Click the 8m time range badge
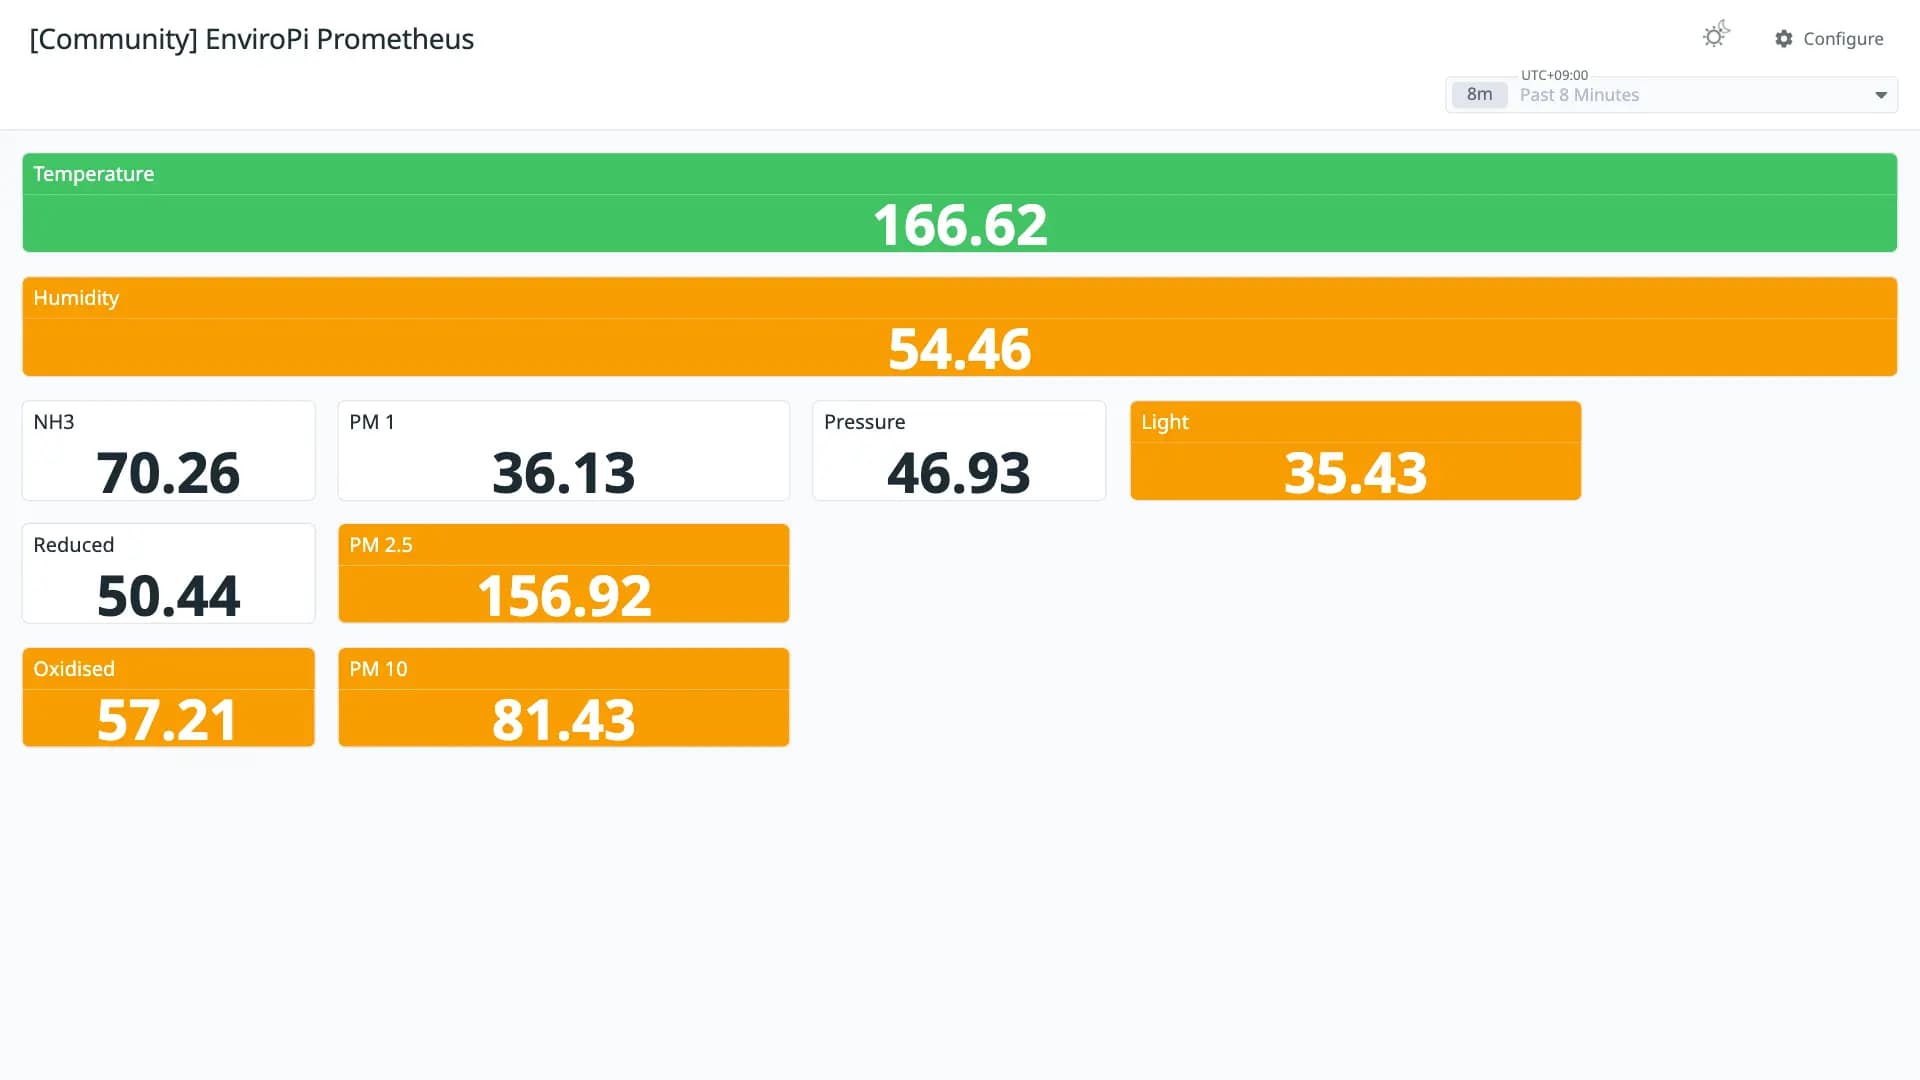The width and height of the screenshot is (1920, 1080). coord(1479,95)
